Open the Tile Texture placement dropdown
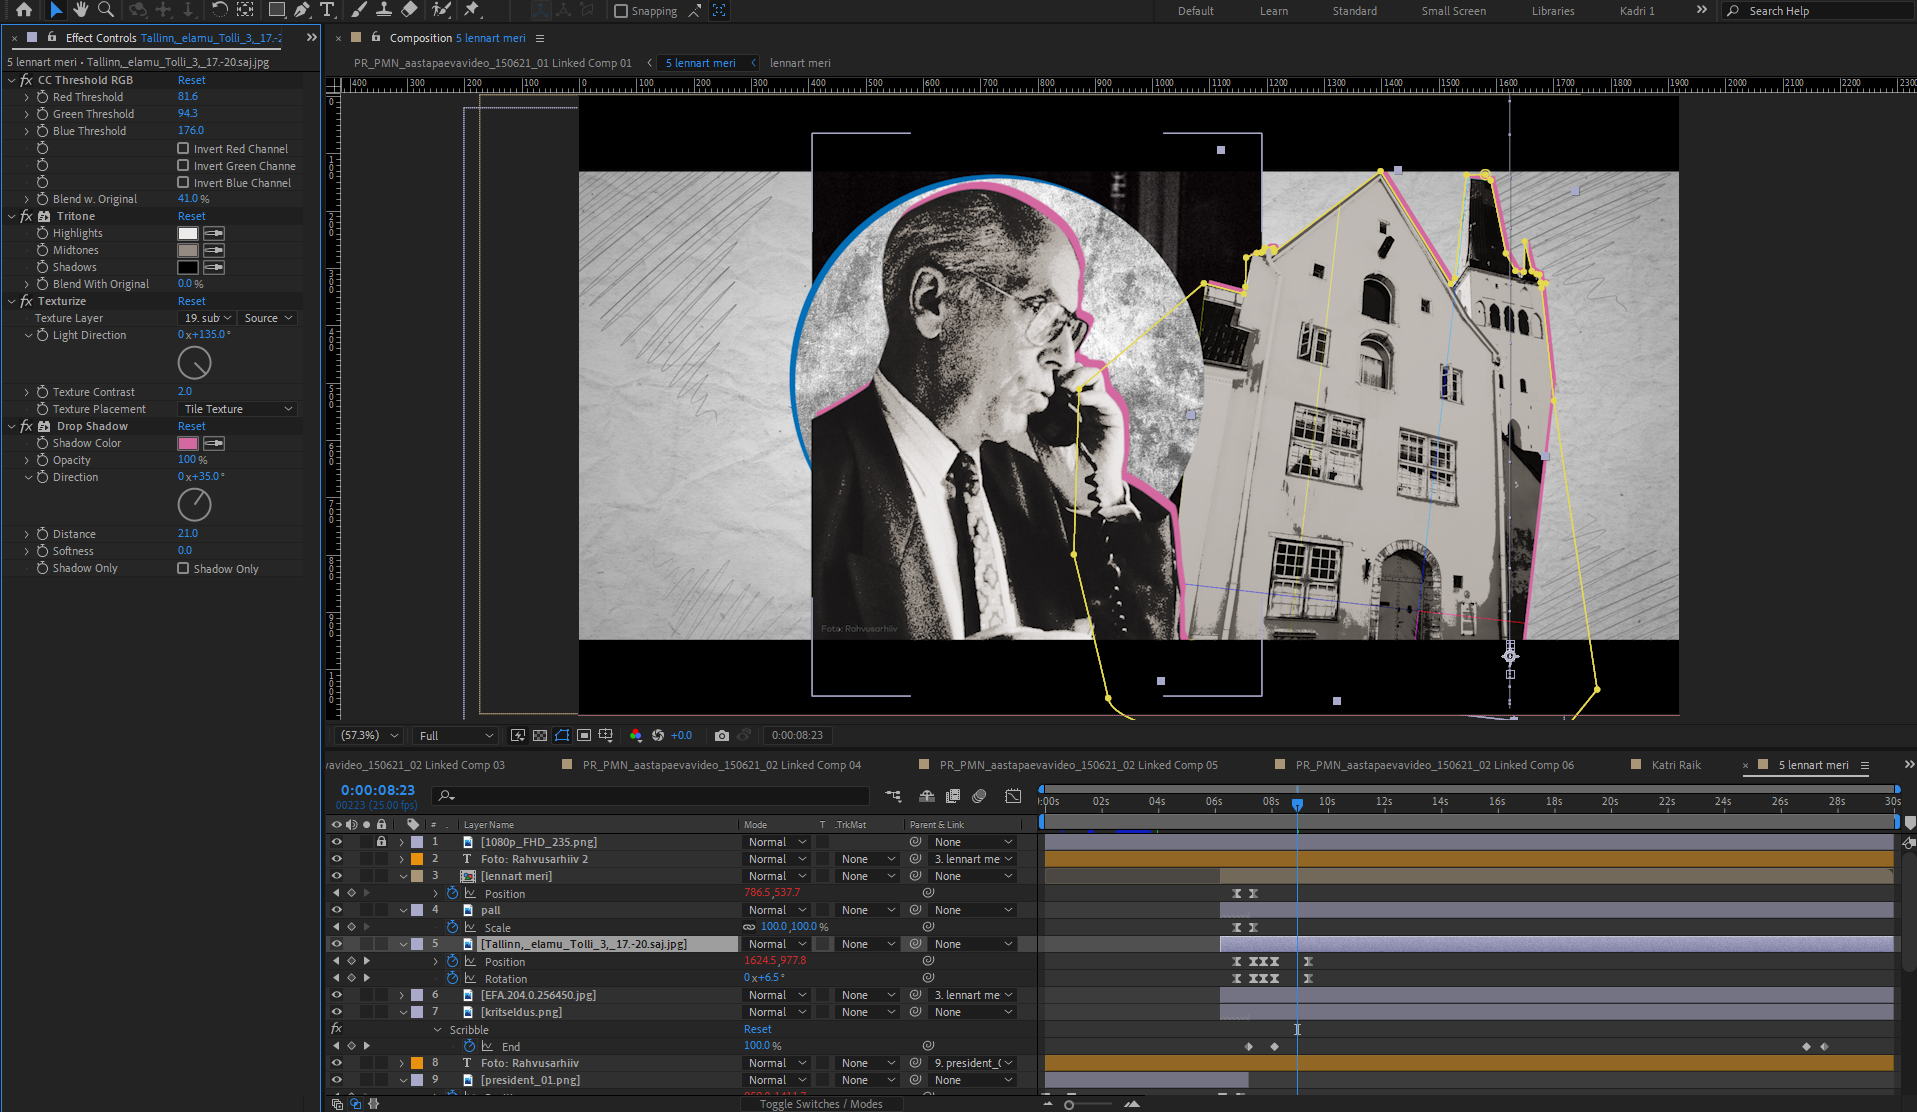The image size is (1917, 1112). pos(238,409)
